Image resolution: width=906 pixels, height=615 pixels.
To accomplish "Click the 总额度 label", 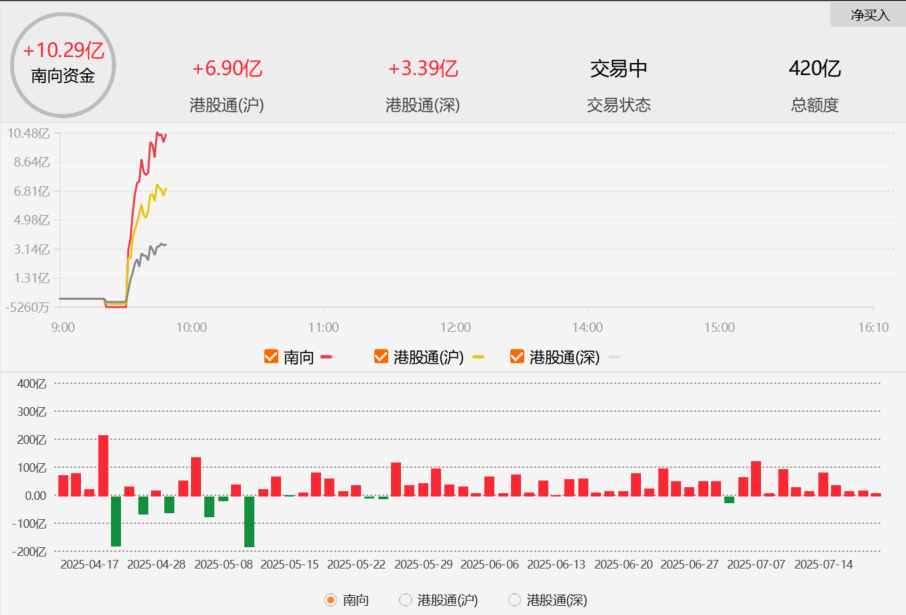I will tap(814, 105).
